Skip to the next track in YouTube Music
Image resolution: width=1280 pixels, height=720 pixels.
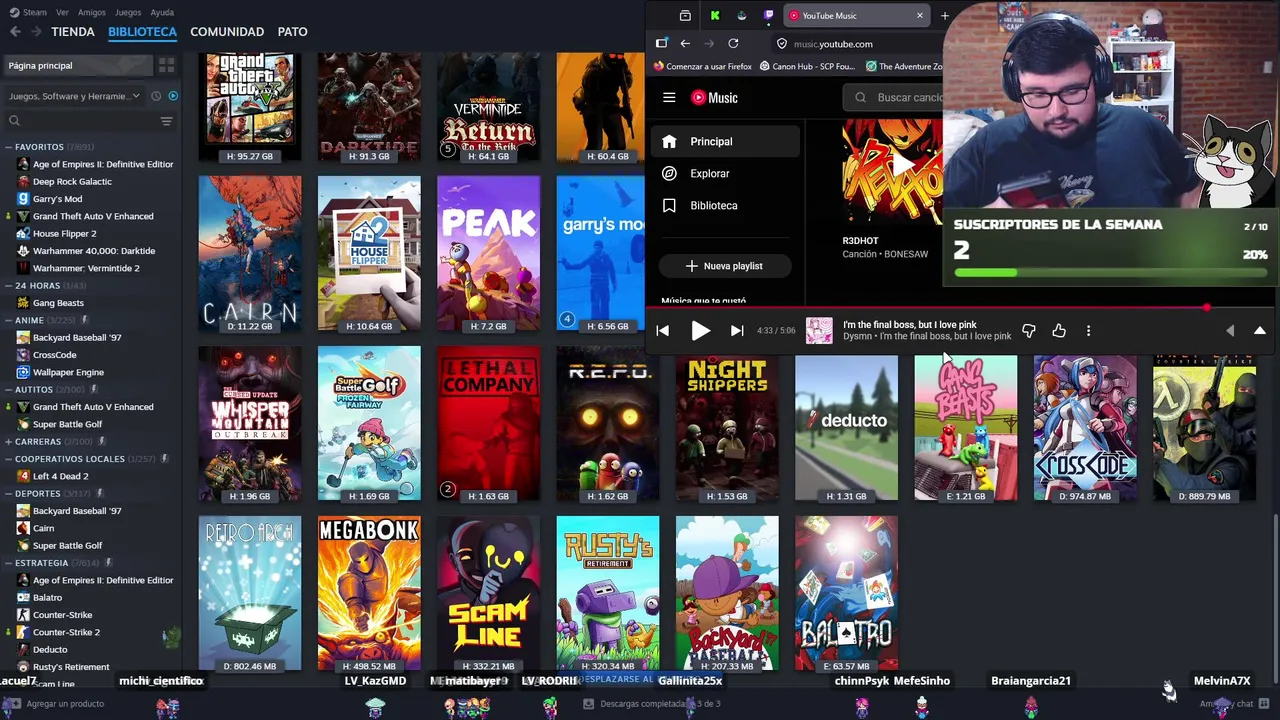(737, 330)
